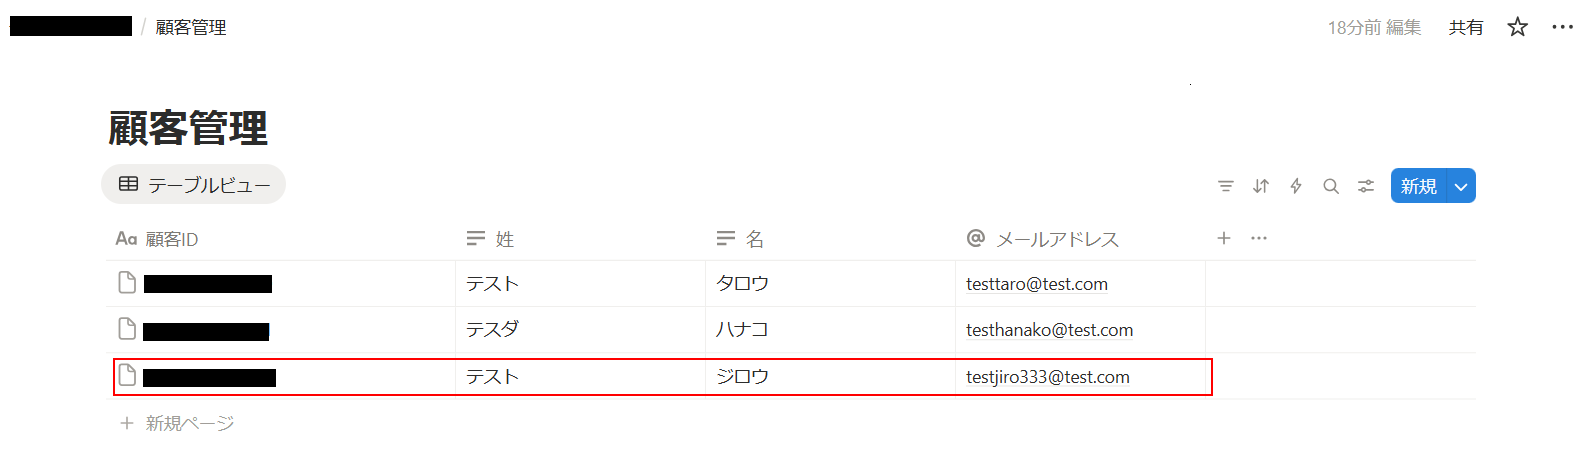Add a new property with the plus icon

[1224, 238]
